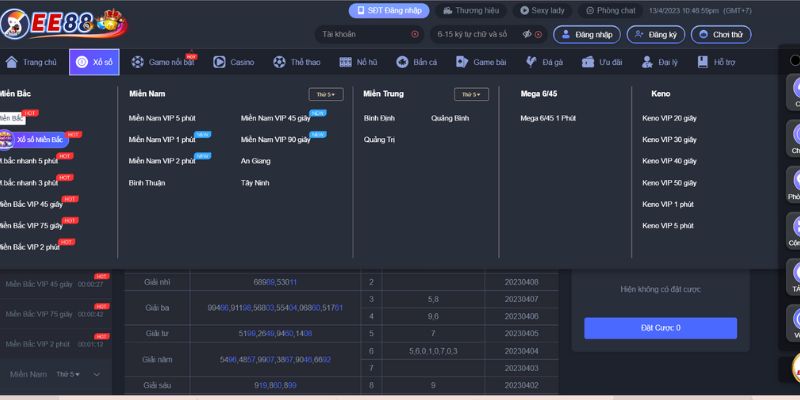Click the Đăng nhập login button

587,34
